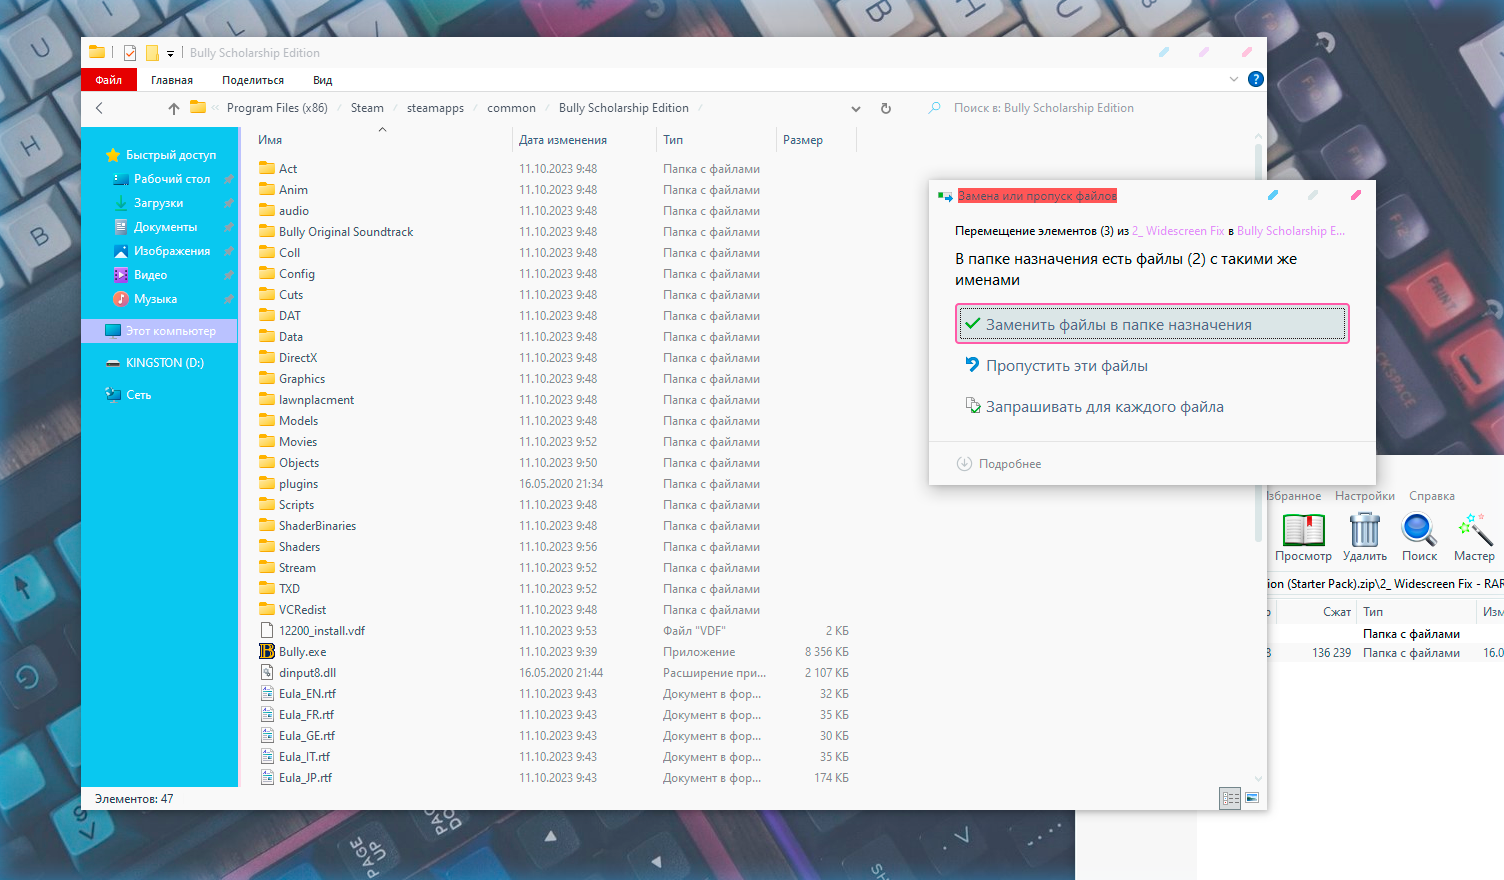Expand the ribbon using the chevron
Image resolution: width=1504 pixels, height=880 pixels.
[1233, 79]
